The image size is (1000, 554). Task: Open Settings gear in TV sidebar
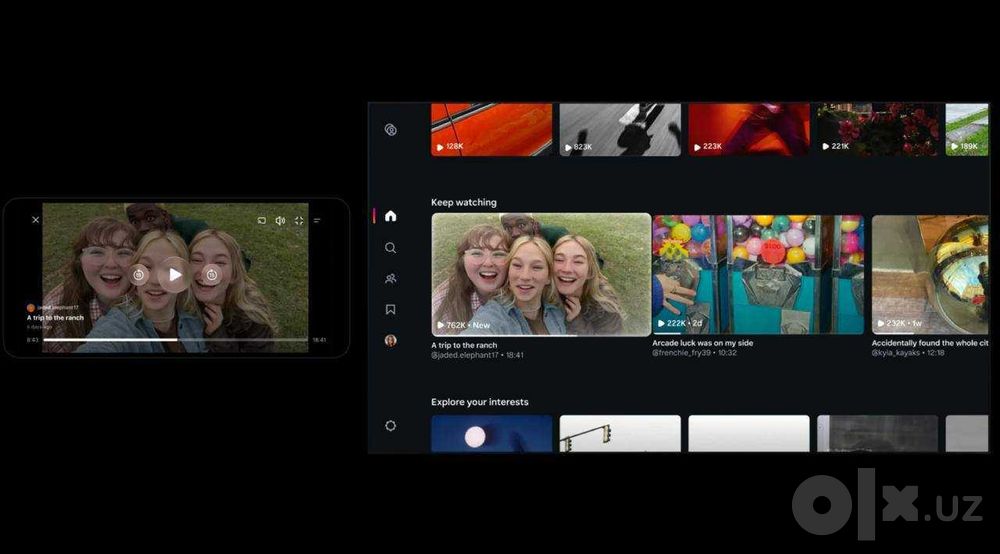(391, 426)
